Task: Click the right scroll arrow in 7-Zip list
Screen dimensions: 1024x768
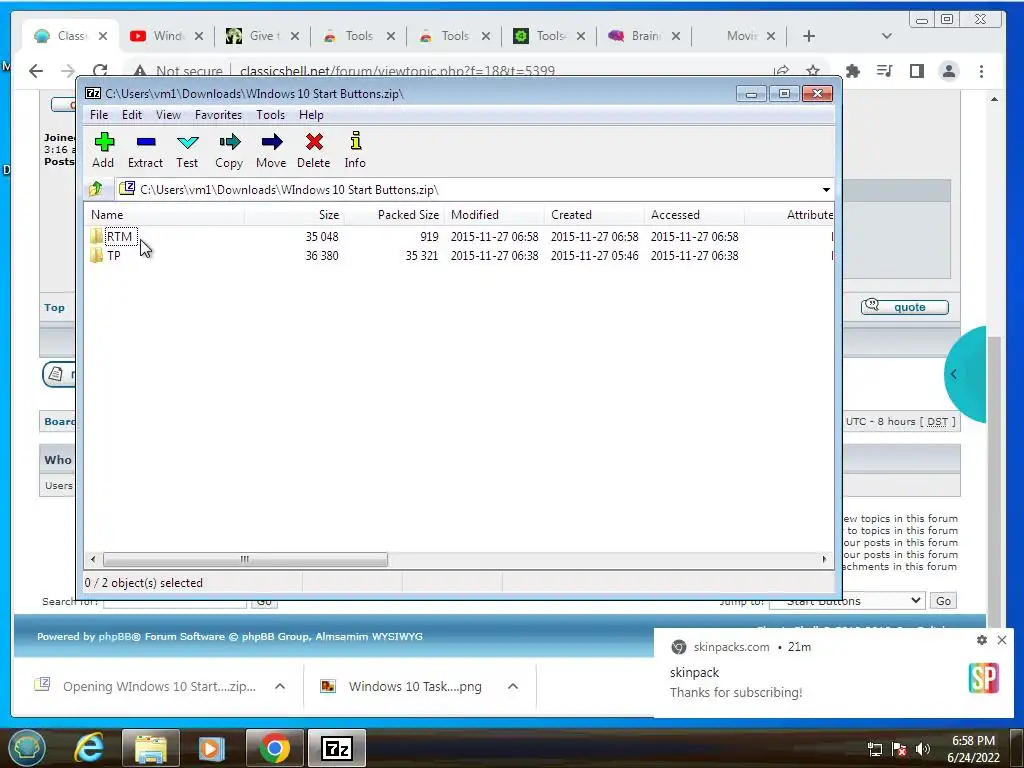Action: click(x=824, y=559)
